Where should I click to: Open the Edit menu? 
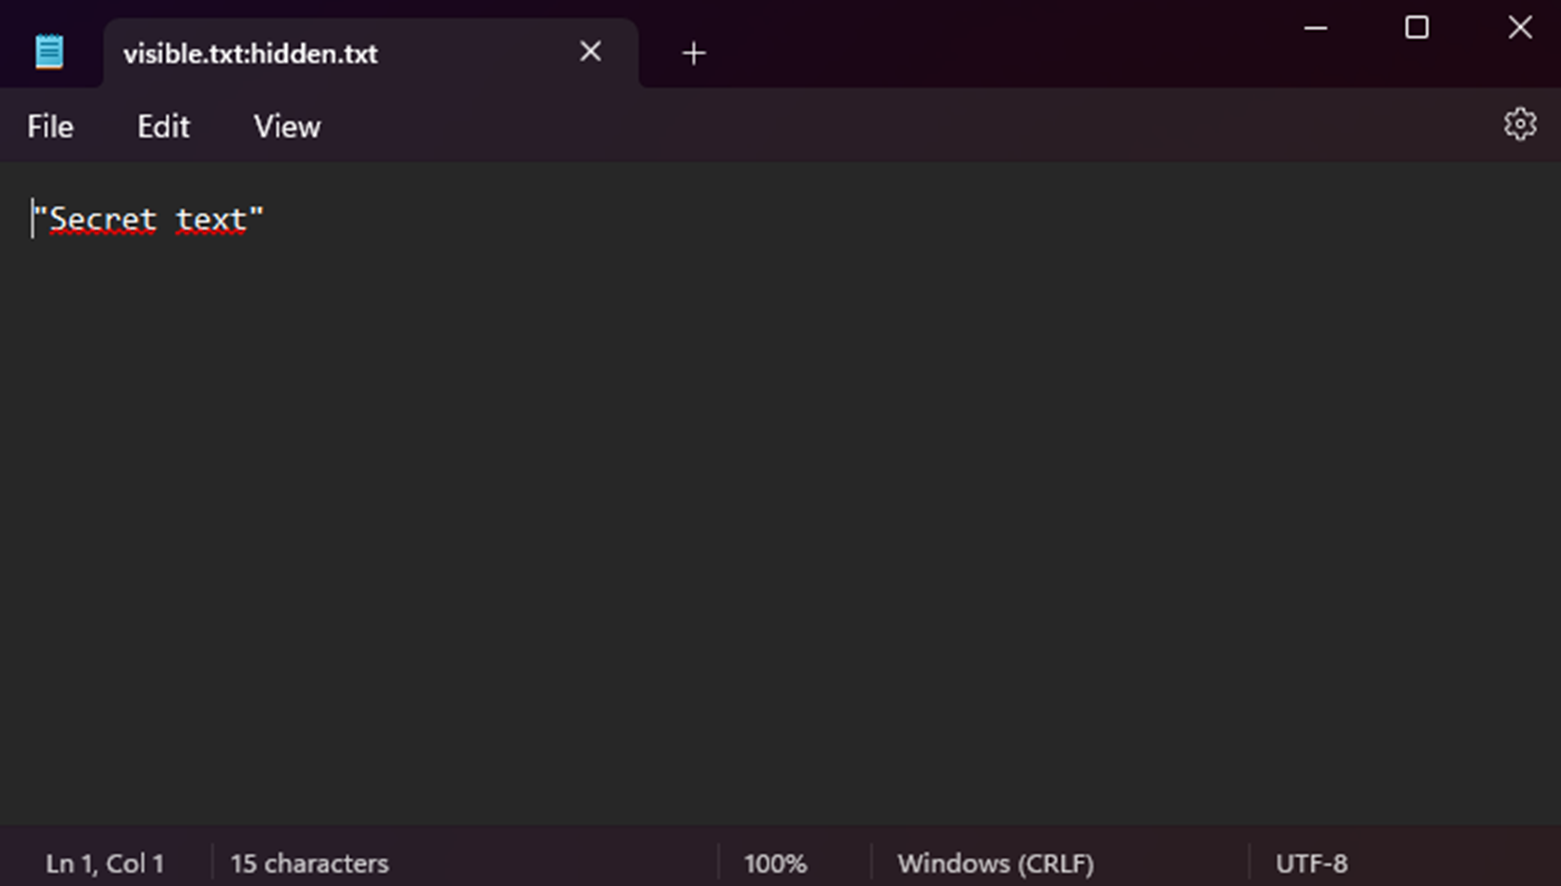tap(163, 126)
